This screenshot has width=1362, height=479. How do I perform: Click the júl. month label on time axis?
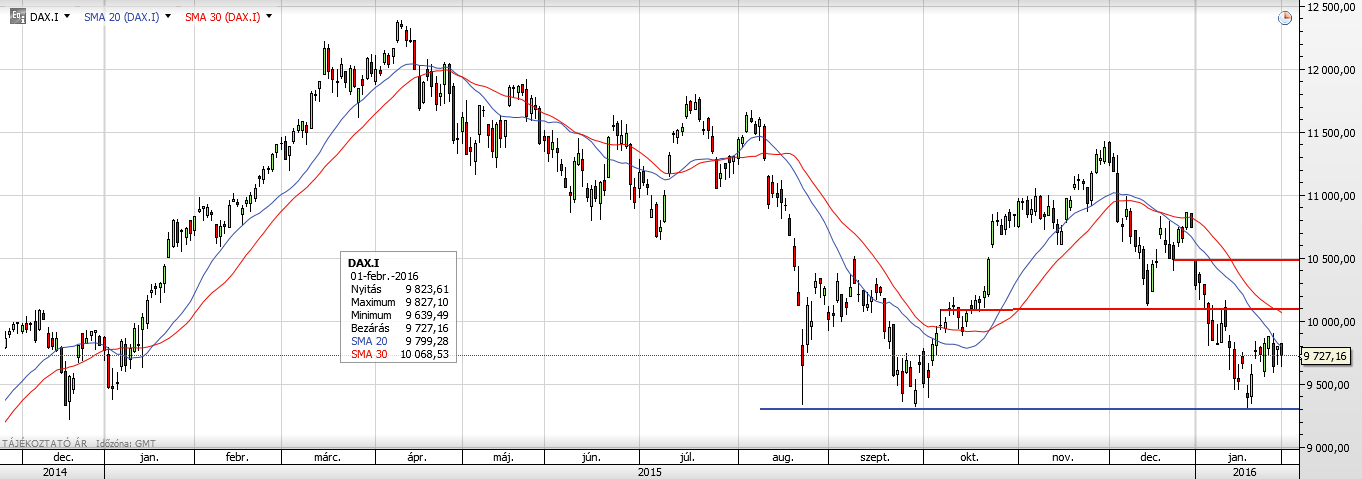pyautogui.click(x=687, y=457)
